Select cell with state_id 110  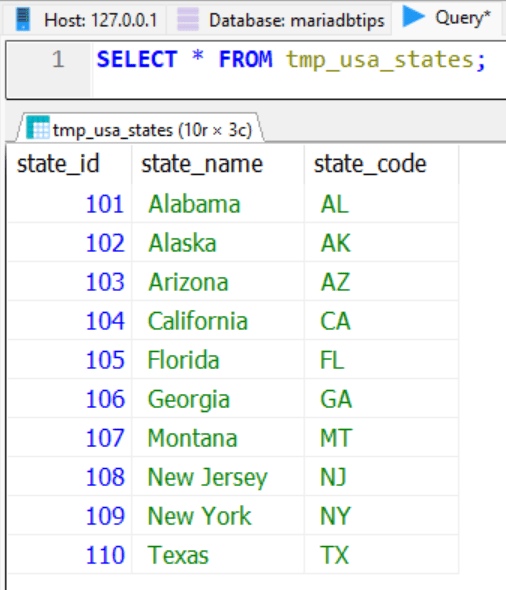coord(70,555)
